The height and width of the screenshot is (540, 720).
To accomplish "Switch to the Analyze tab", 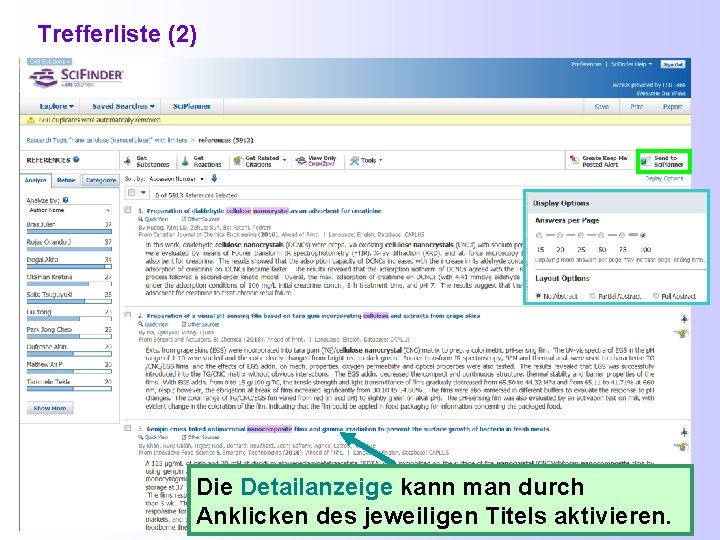I will tap(35, 180).
